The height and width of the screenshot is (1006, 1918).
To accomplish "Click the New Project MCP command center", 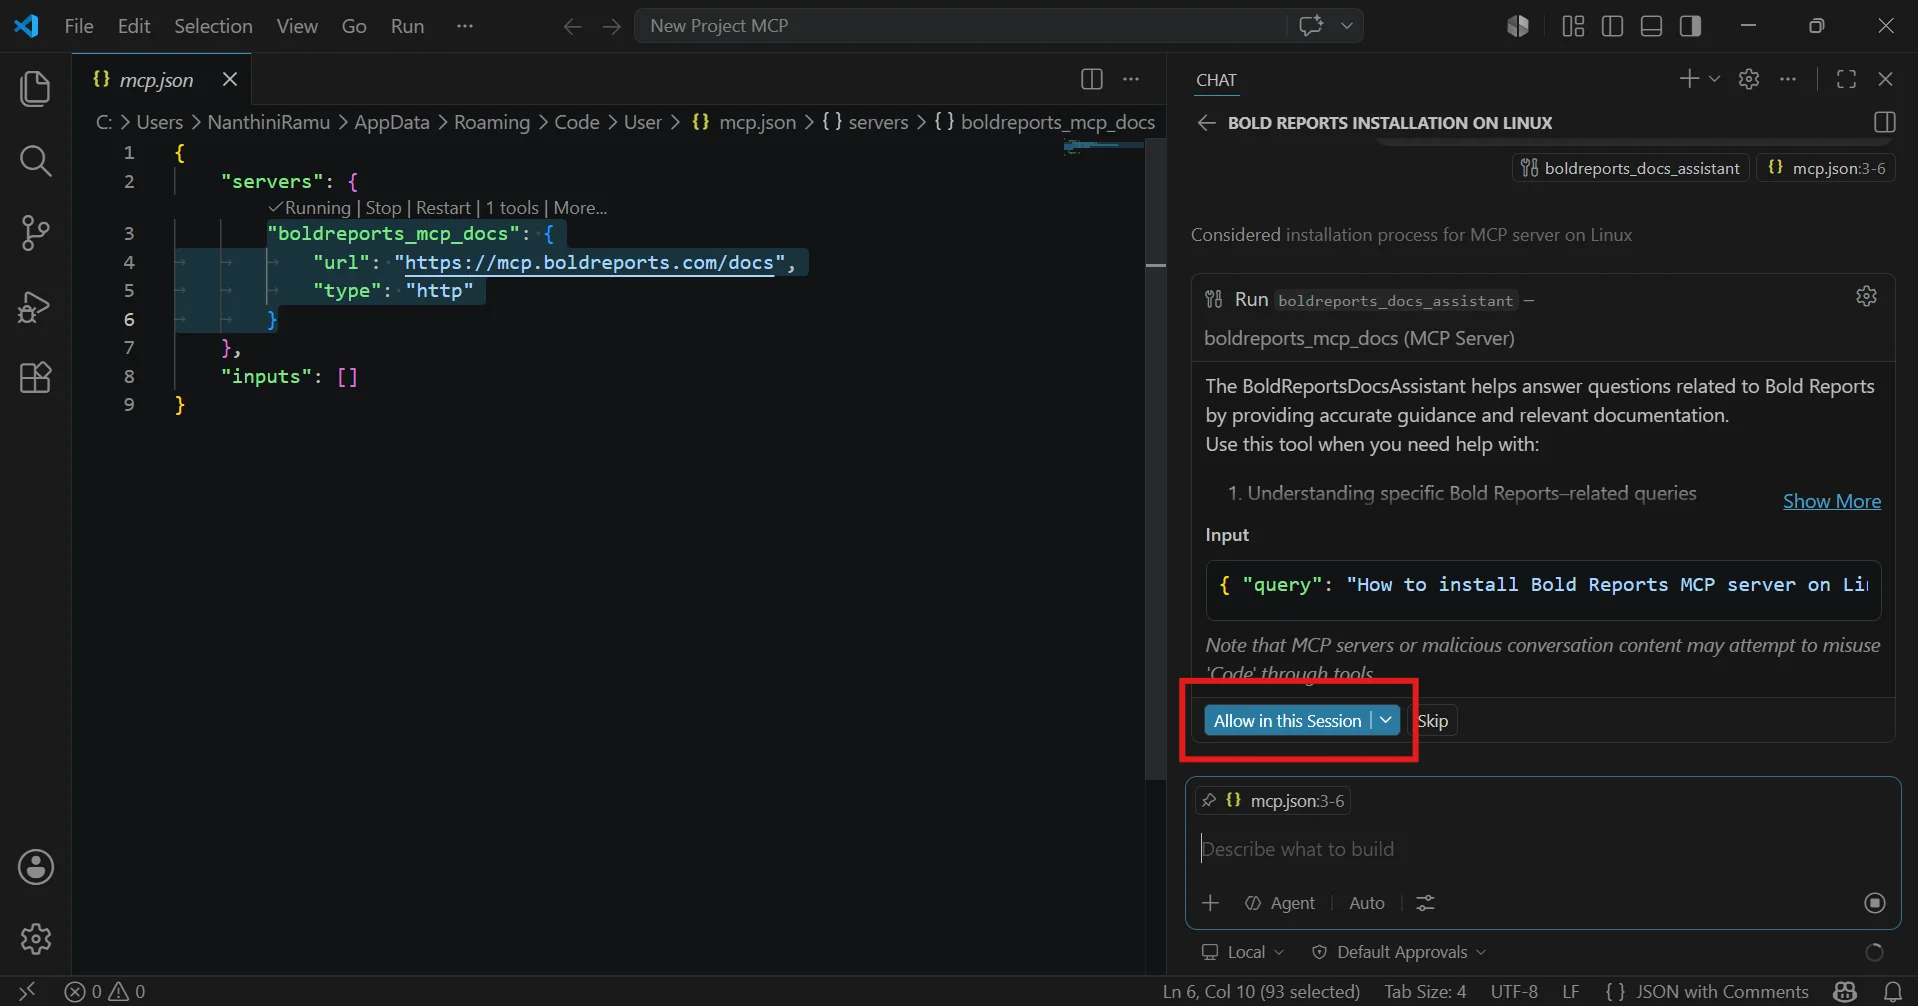I will point(960,26).
